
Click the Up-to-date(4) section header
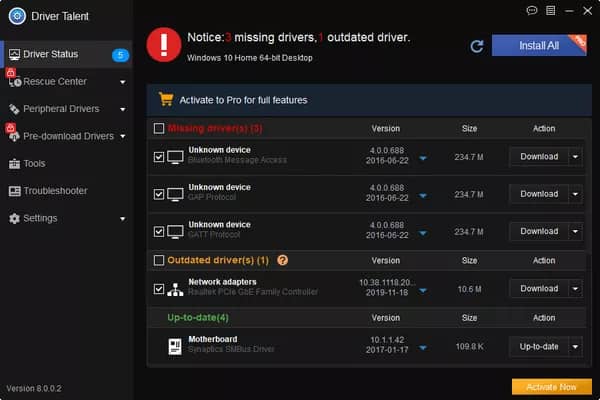click(198, 318)
